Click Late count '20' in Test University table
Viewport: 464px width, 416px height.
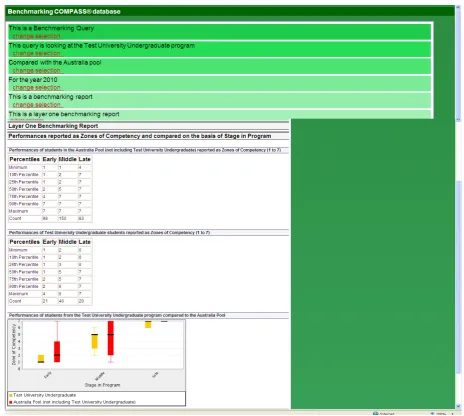tap(81, 301)
